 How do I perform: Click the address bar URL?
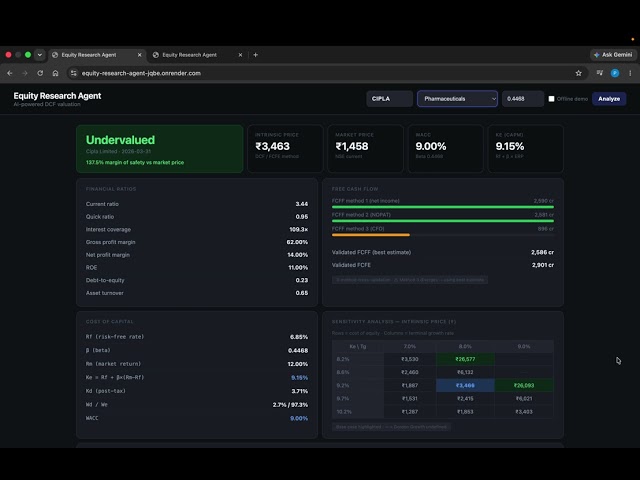click(141, 73)
